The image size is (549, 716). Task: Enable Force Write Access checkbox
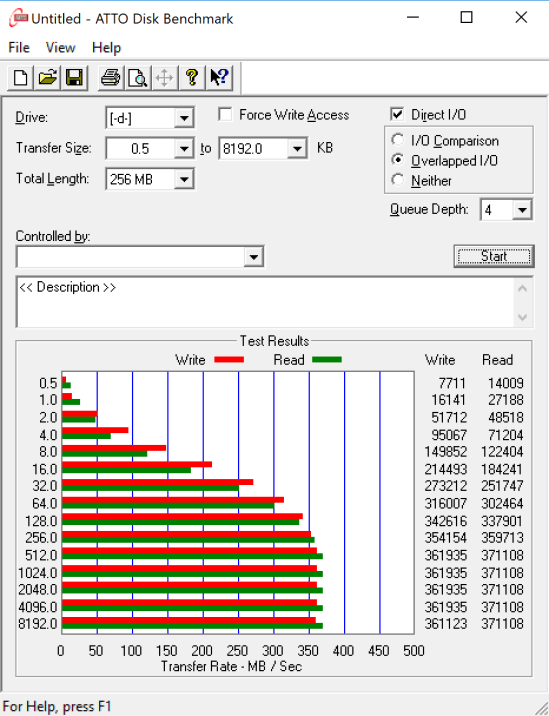[x=225, y=114]
